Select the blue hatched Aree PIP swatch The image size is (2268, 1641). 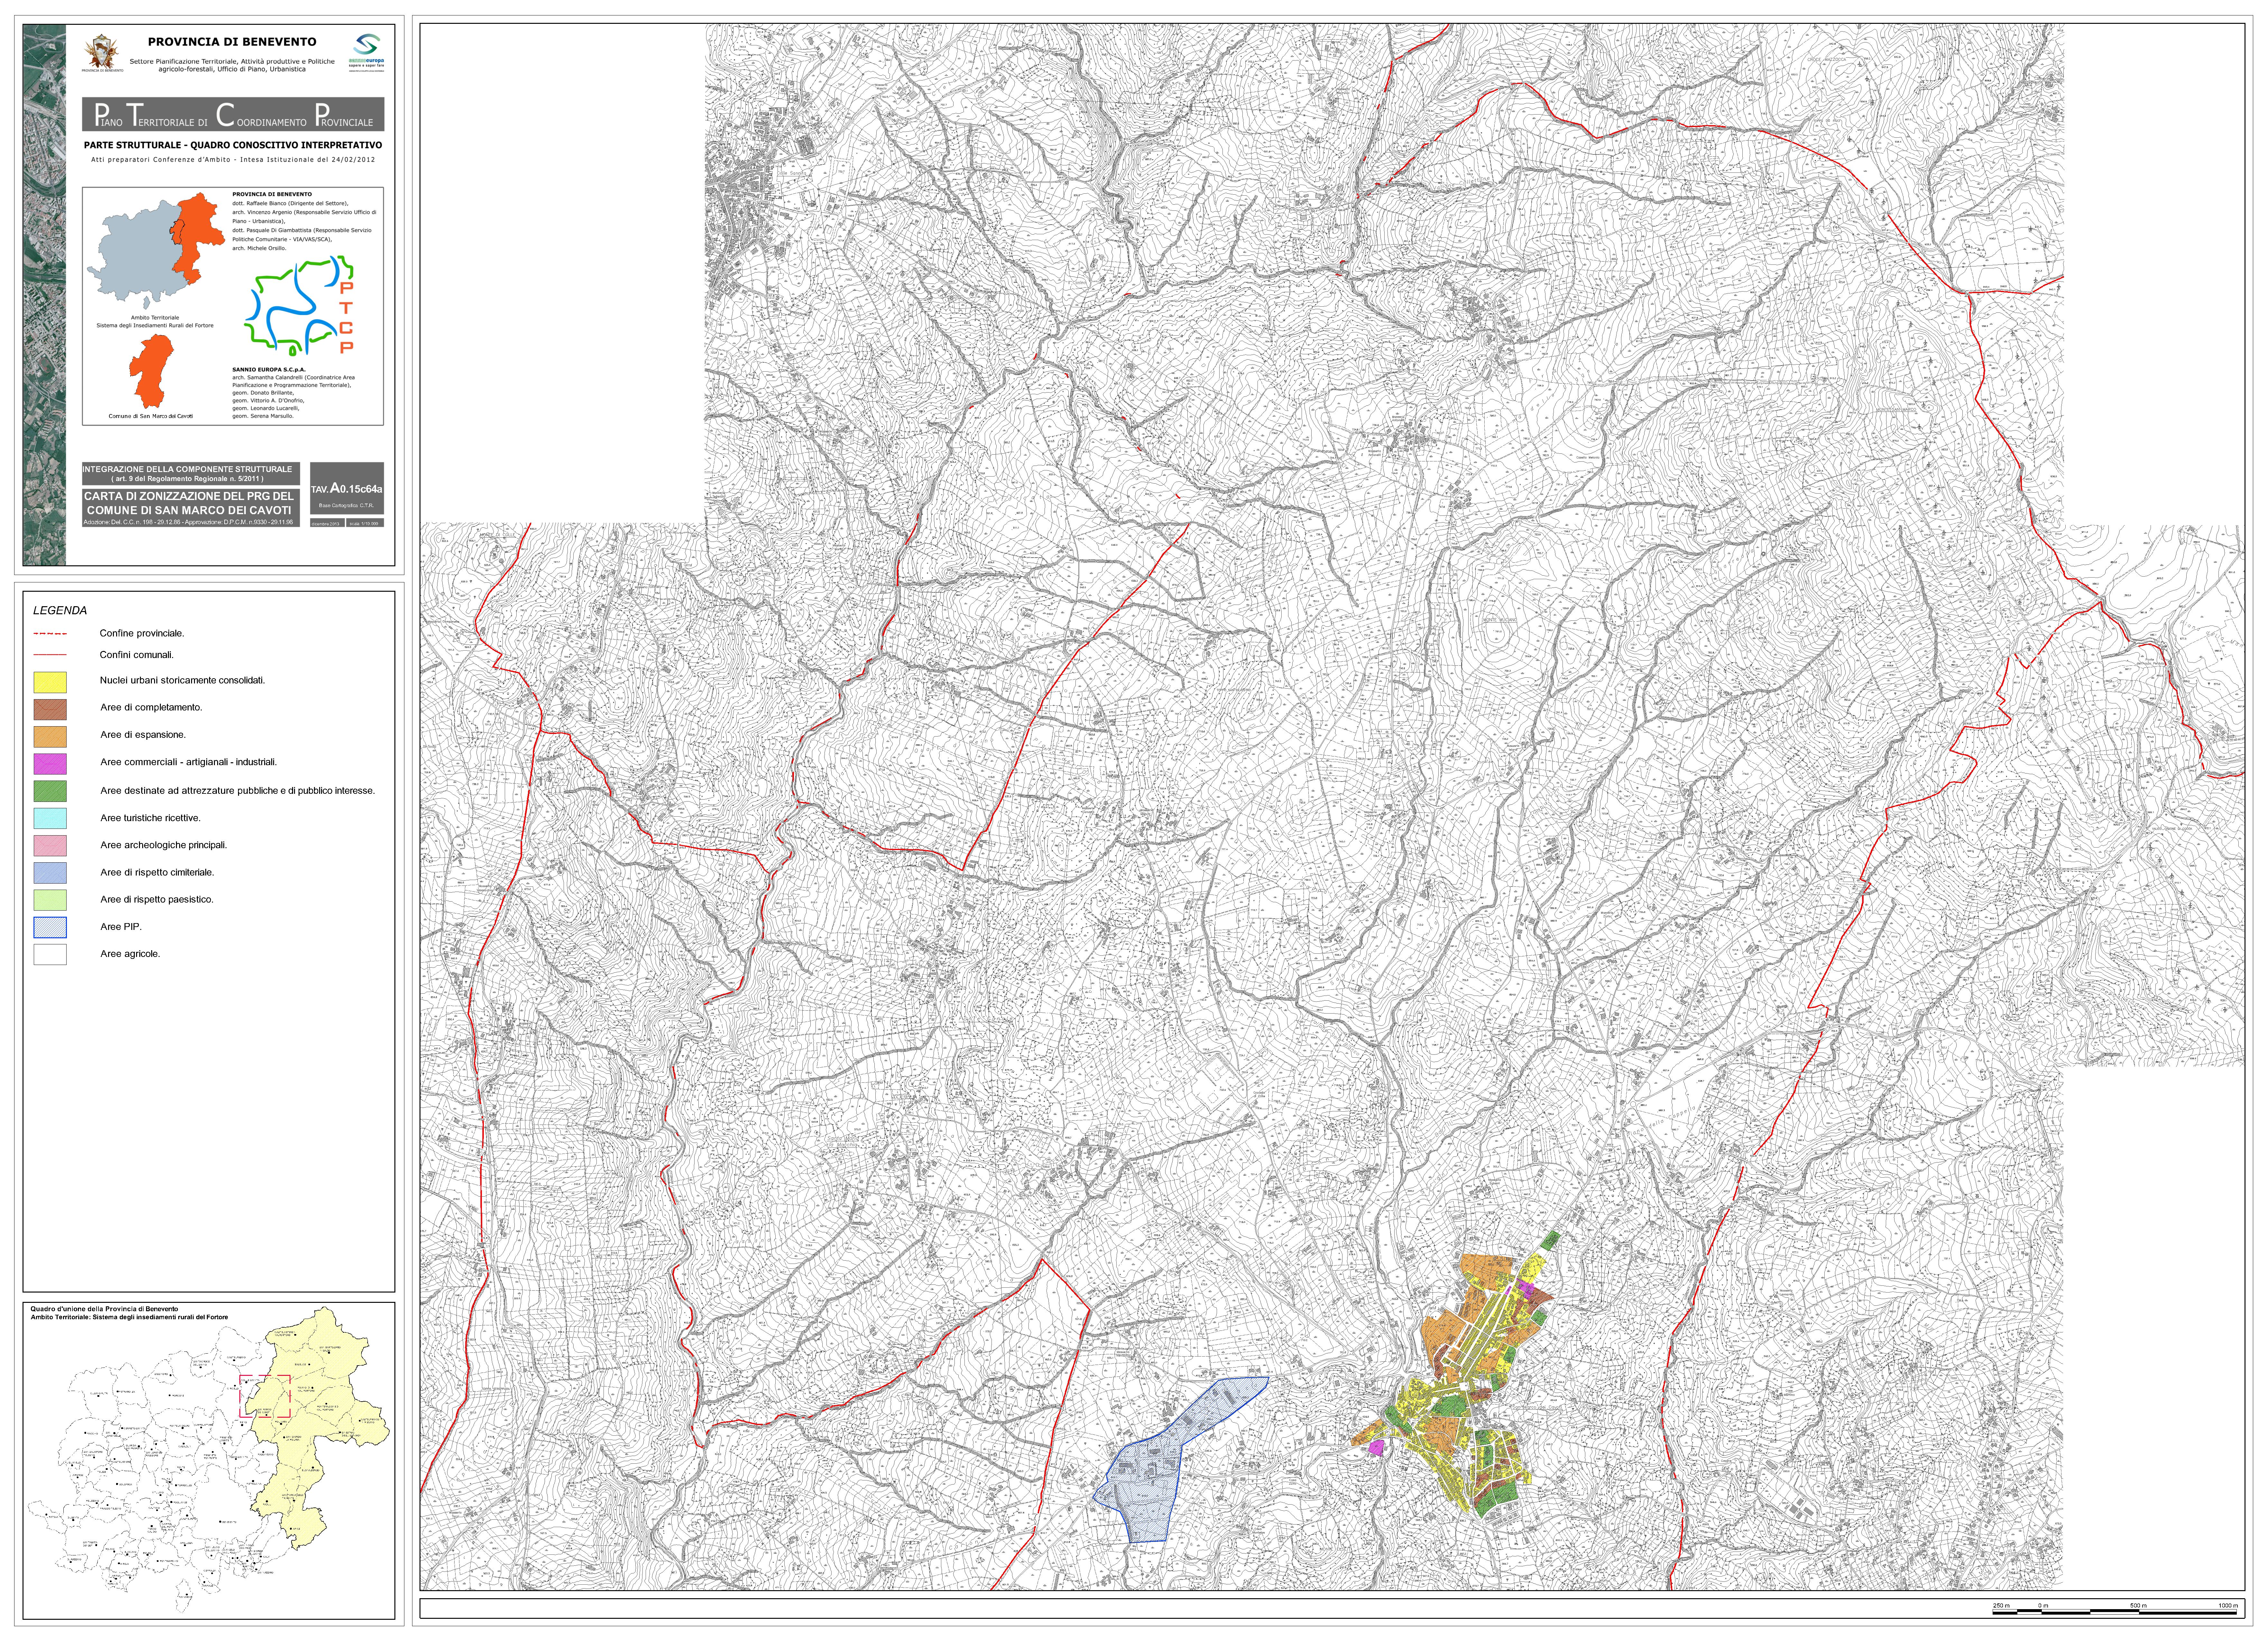50,927
